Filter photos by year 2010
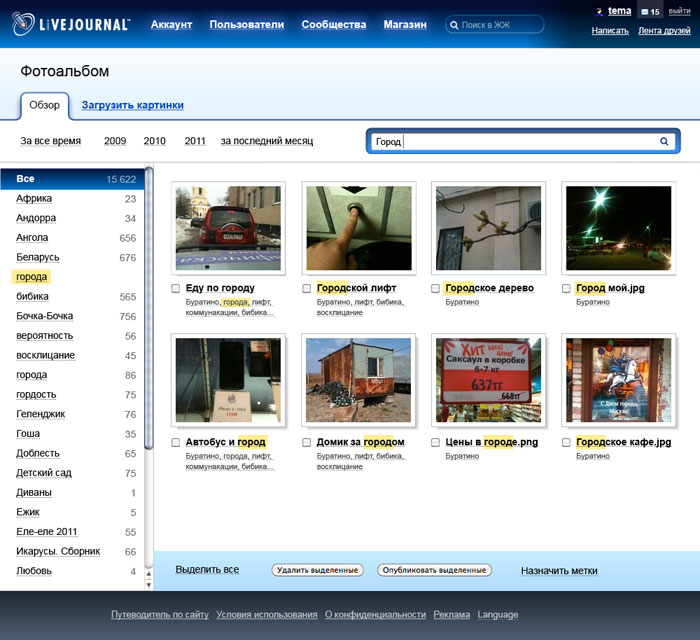This screenshot has height=640, width=700. click(x=155, y=141)
